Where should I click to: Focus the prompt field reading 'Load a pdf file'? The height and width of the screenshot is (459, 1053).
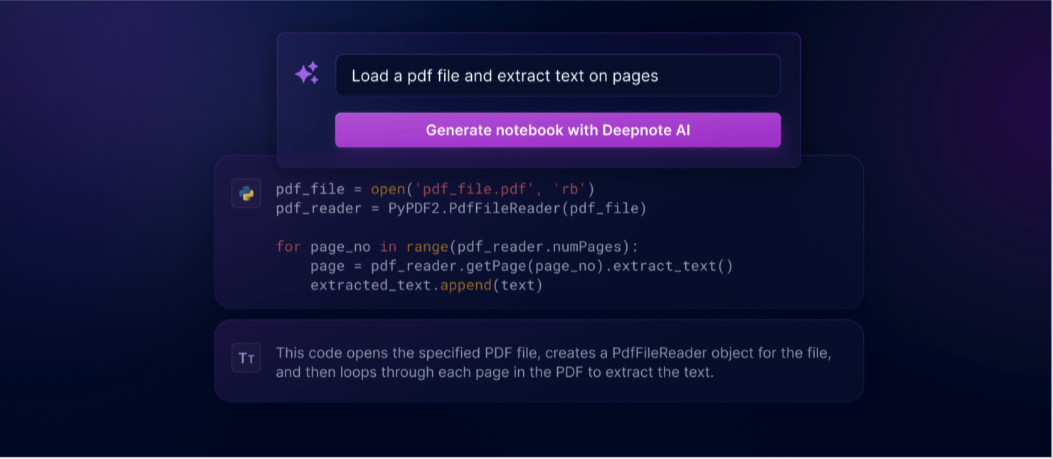pos(557,75)
